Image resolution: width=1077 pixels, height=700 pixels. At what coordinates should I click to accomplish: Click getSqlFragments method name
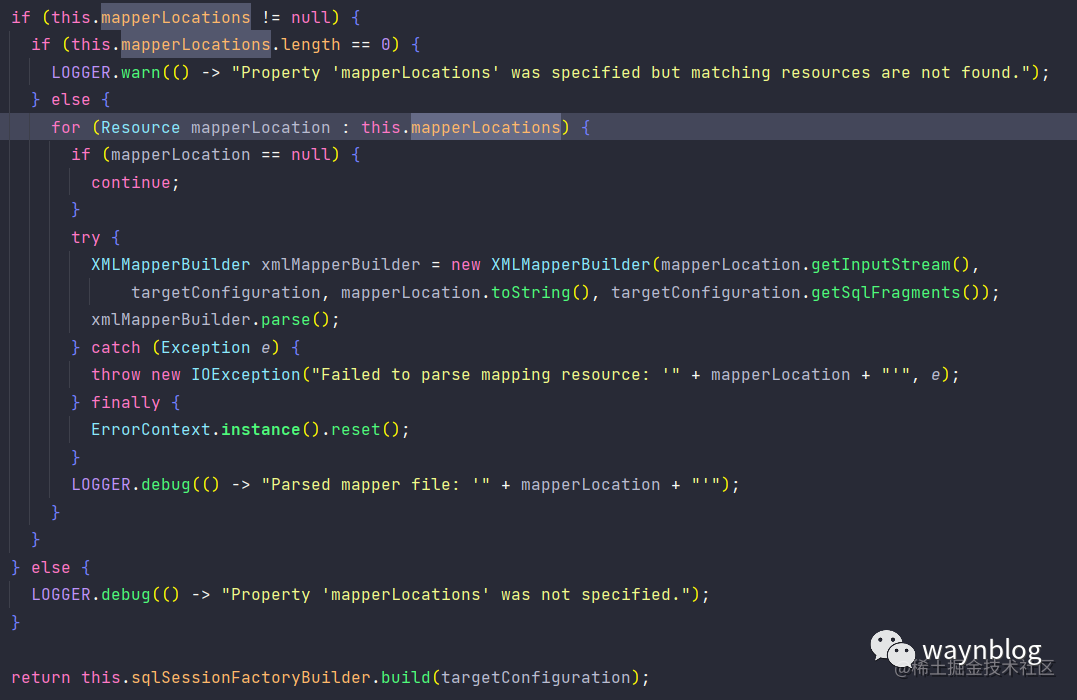tap(885, 293)
